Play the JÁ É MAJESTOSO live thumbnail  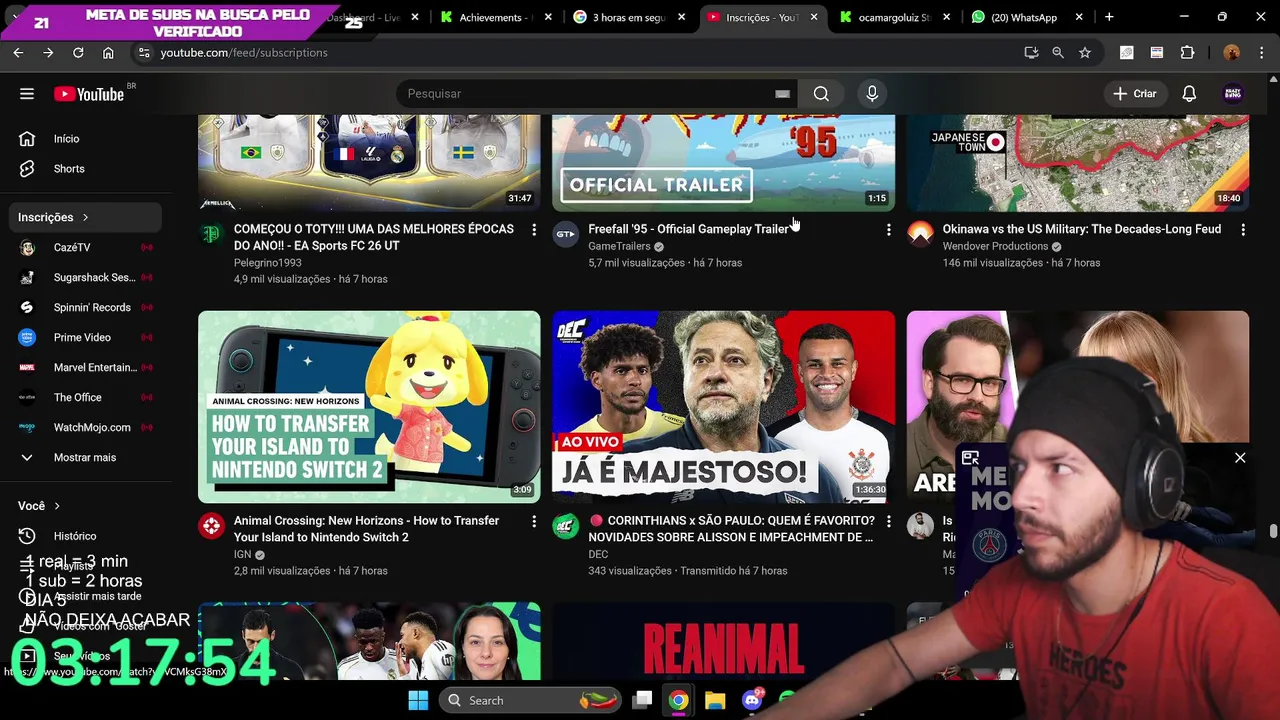[723, 407]
